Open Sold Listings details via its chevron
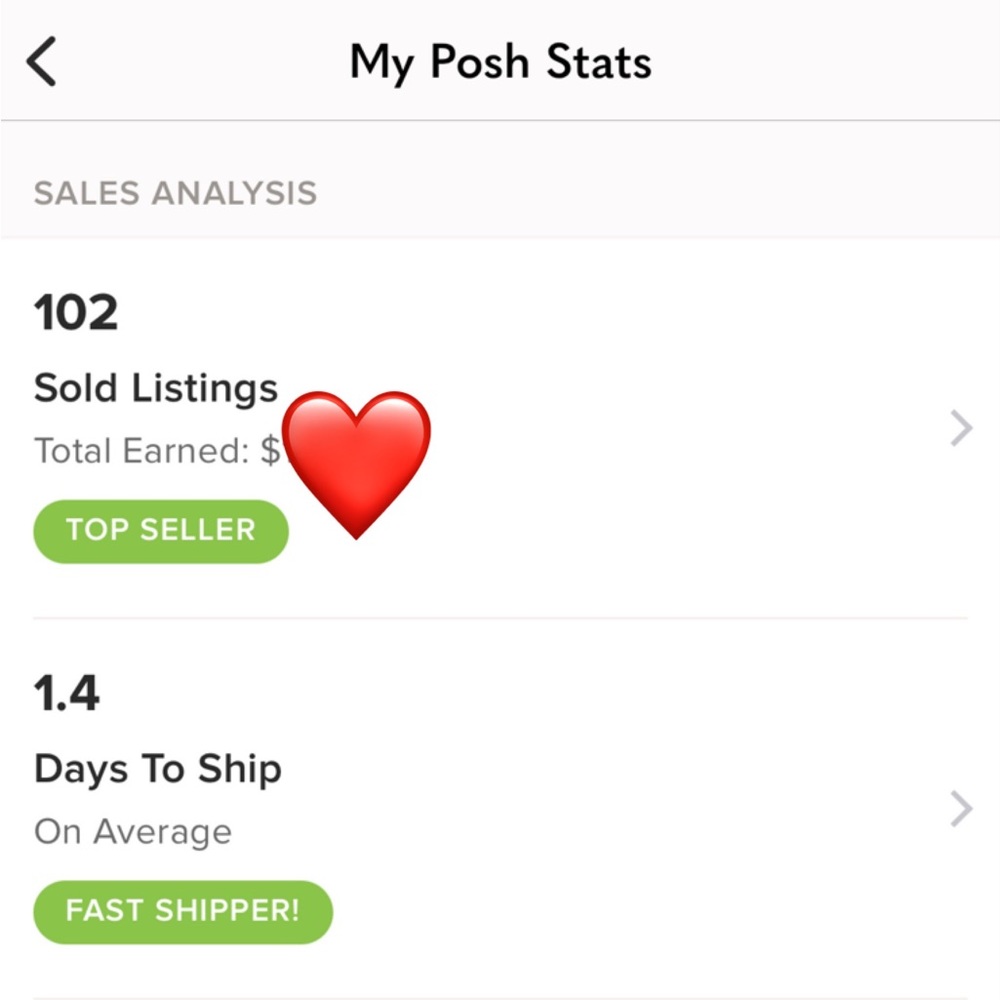The image size is (1000, 1000). coord(960,429)
